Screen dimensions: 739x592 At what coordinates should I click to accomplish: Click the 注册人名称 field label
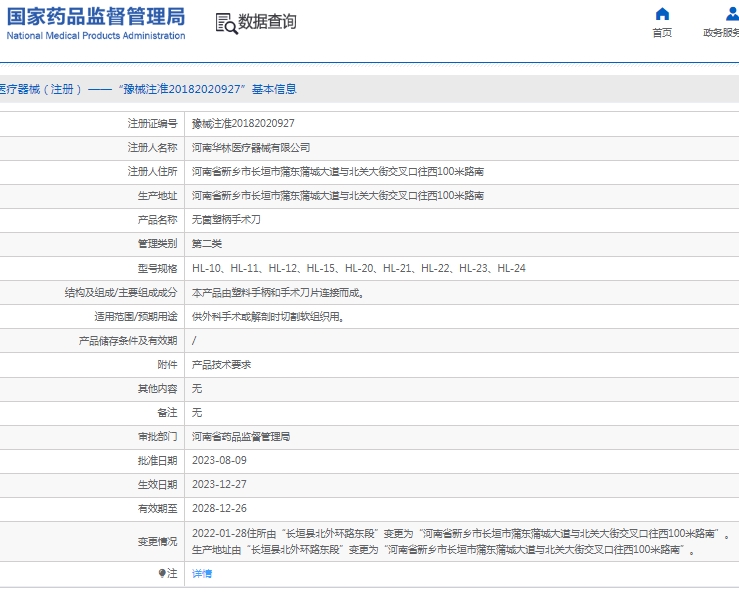pyautogui.click(x=152, y=148)
